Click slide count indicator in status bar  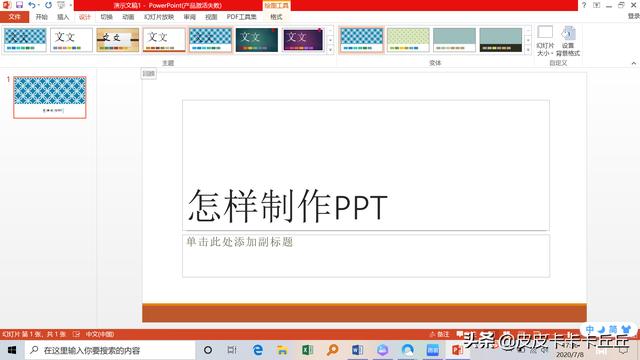(34, 334)
